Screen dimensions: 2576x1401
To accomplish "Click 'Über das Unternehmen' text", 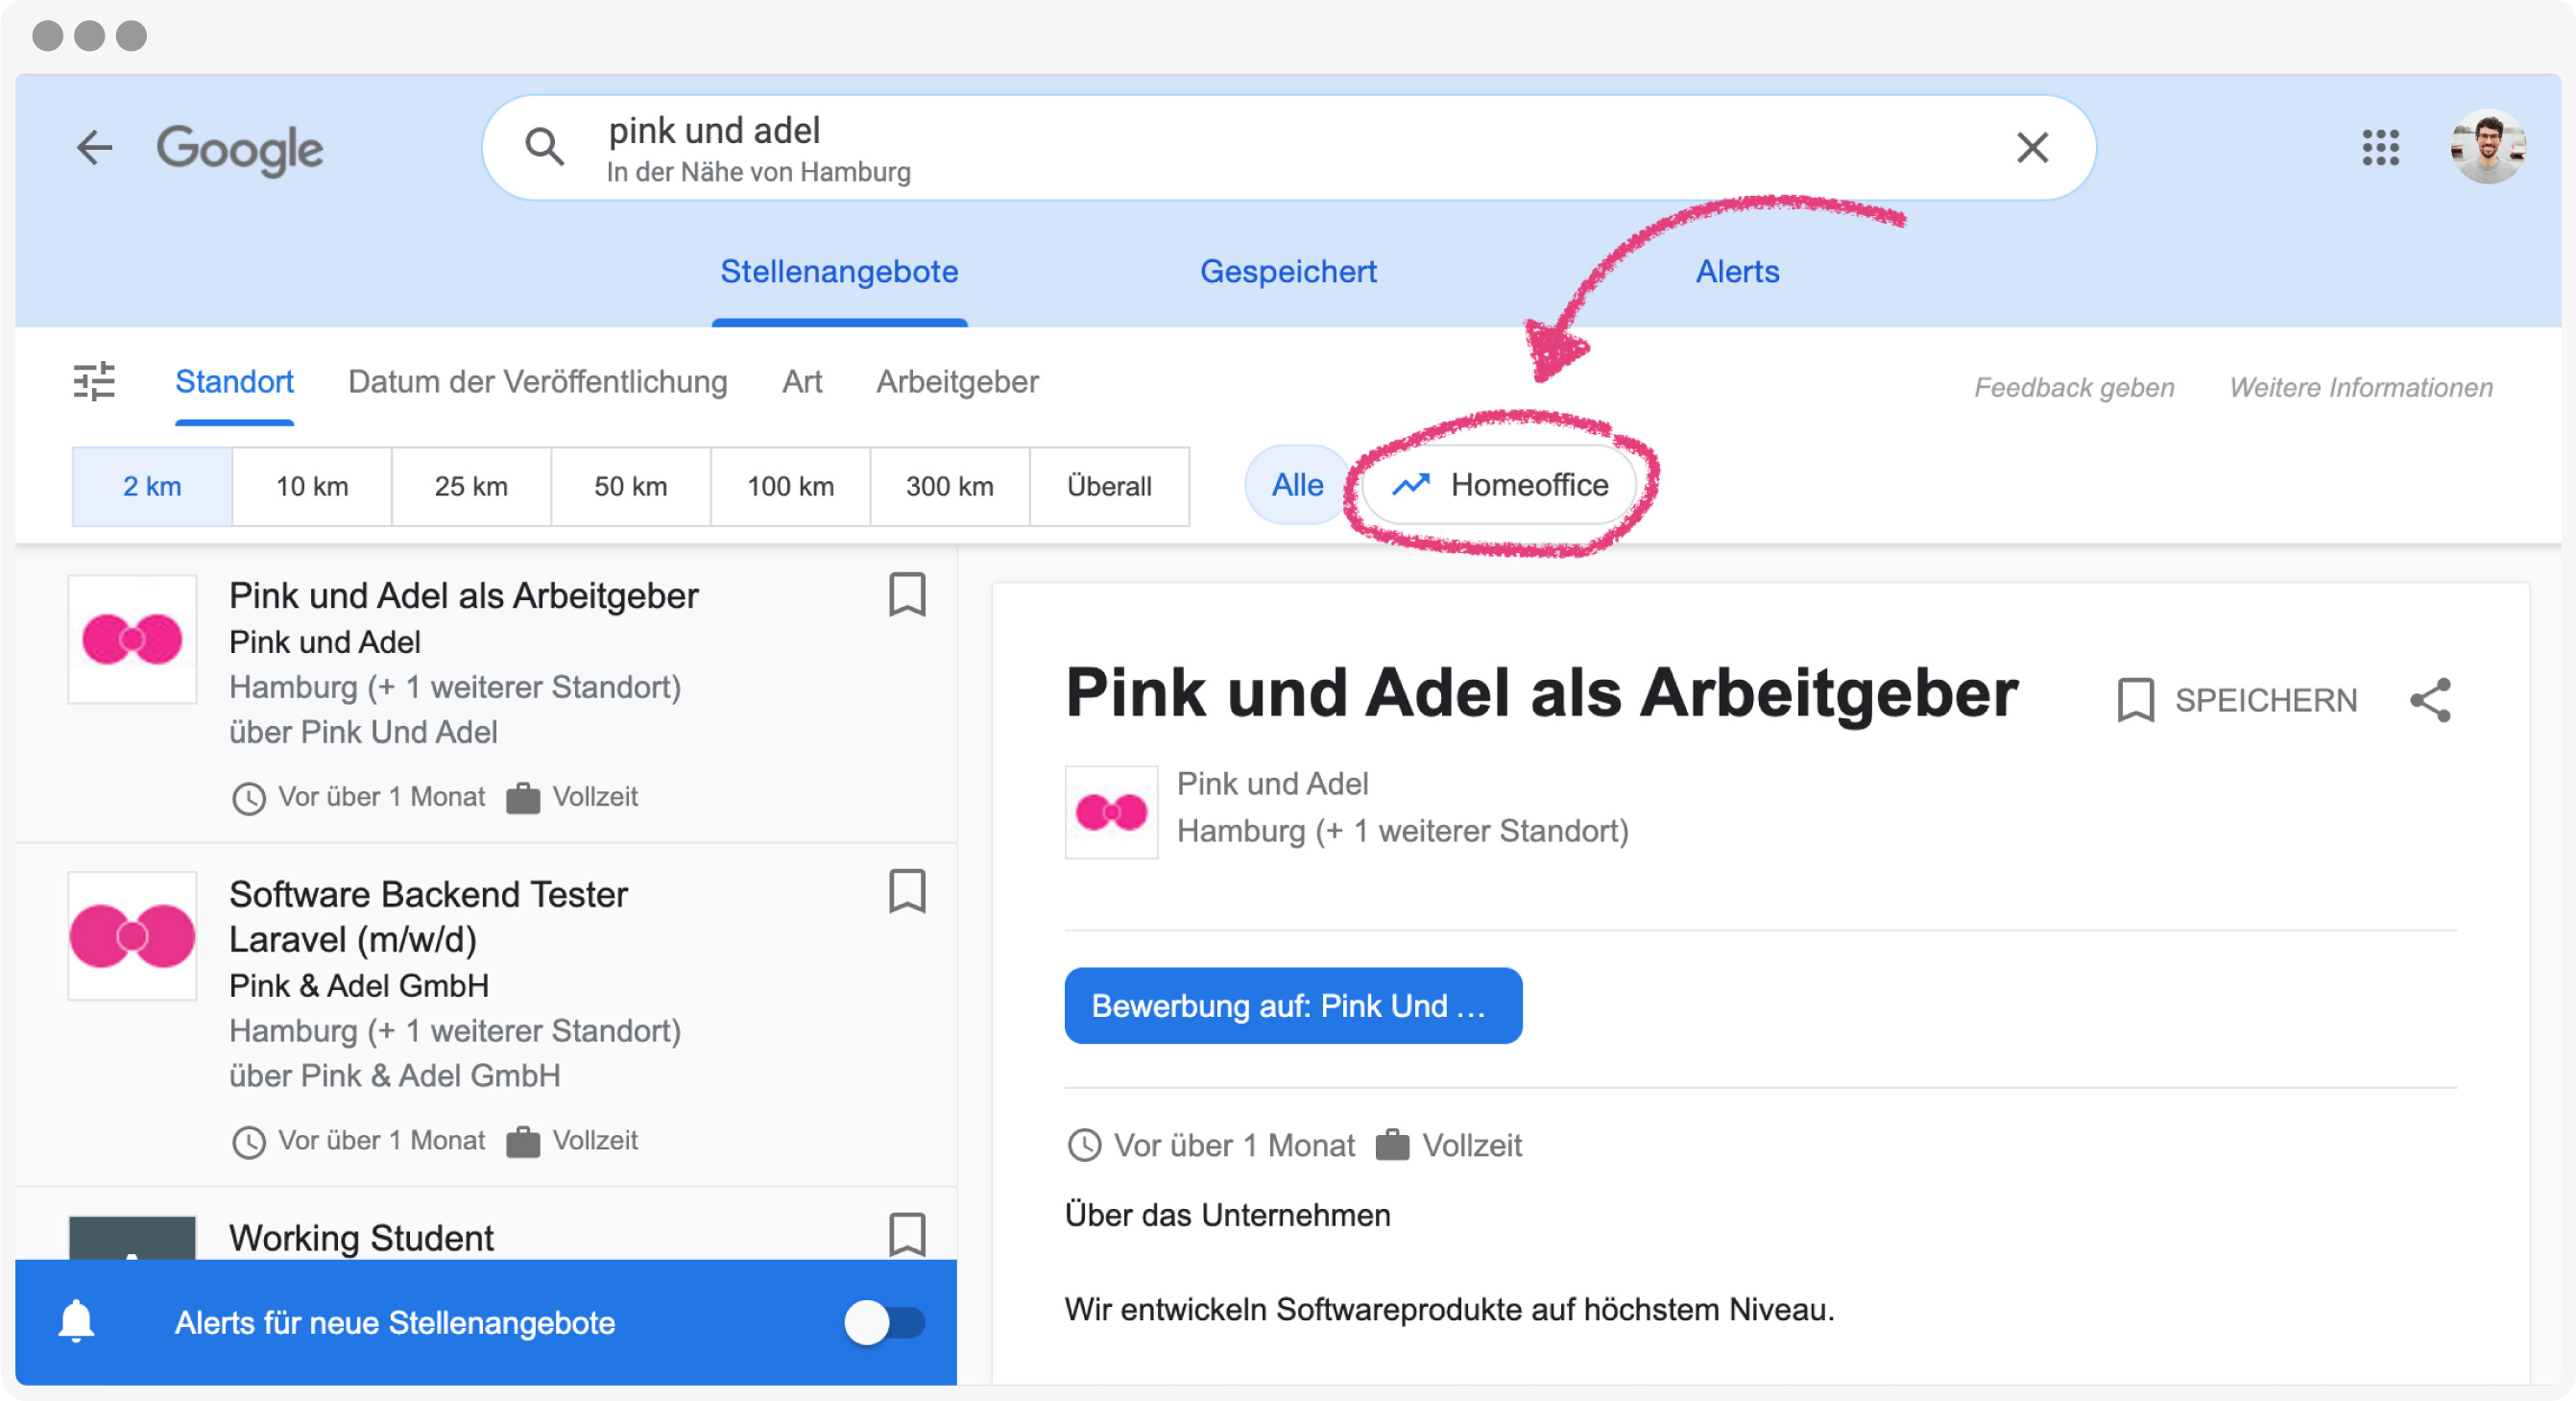I will coord(1227,1215).
